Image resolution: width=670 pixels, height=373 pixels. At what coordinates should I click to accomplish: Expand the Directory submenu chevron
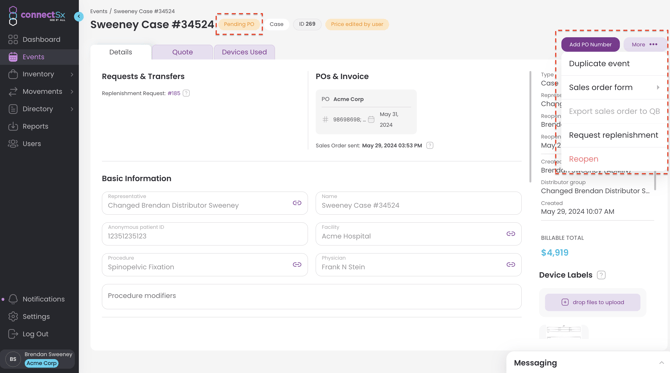(x=72, y=109)
